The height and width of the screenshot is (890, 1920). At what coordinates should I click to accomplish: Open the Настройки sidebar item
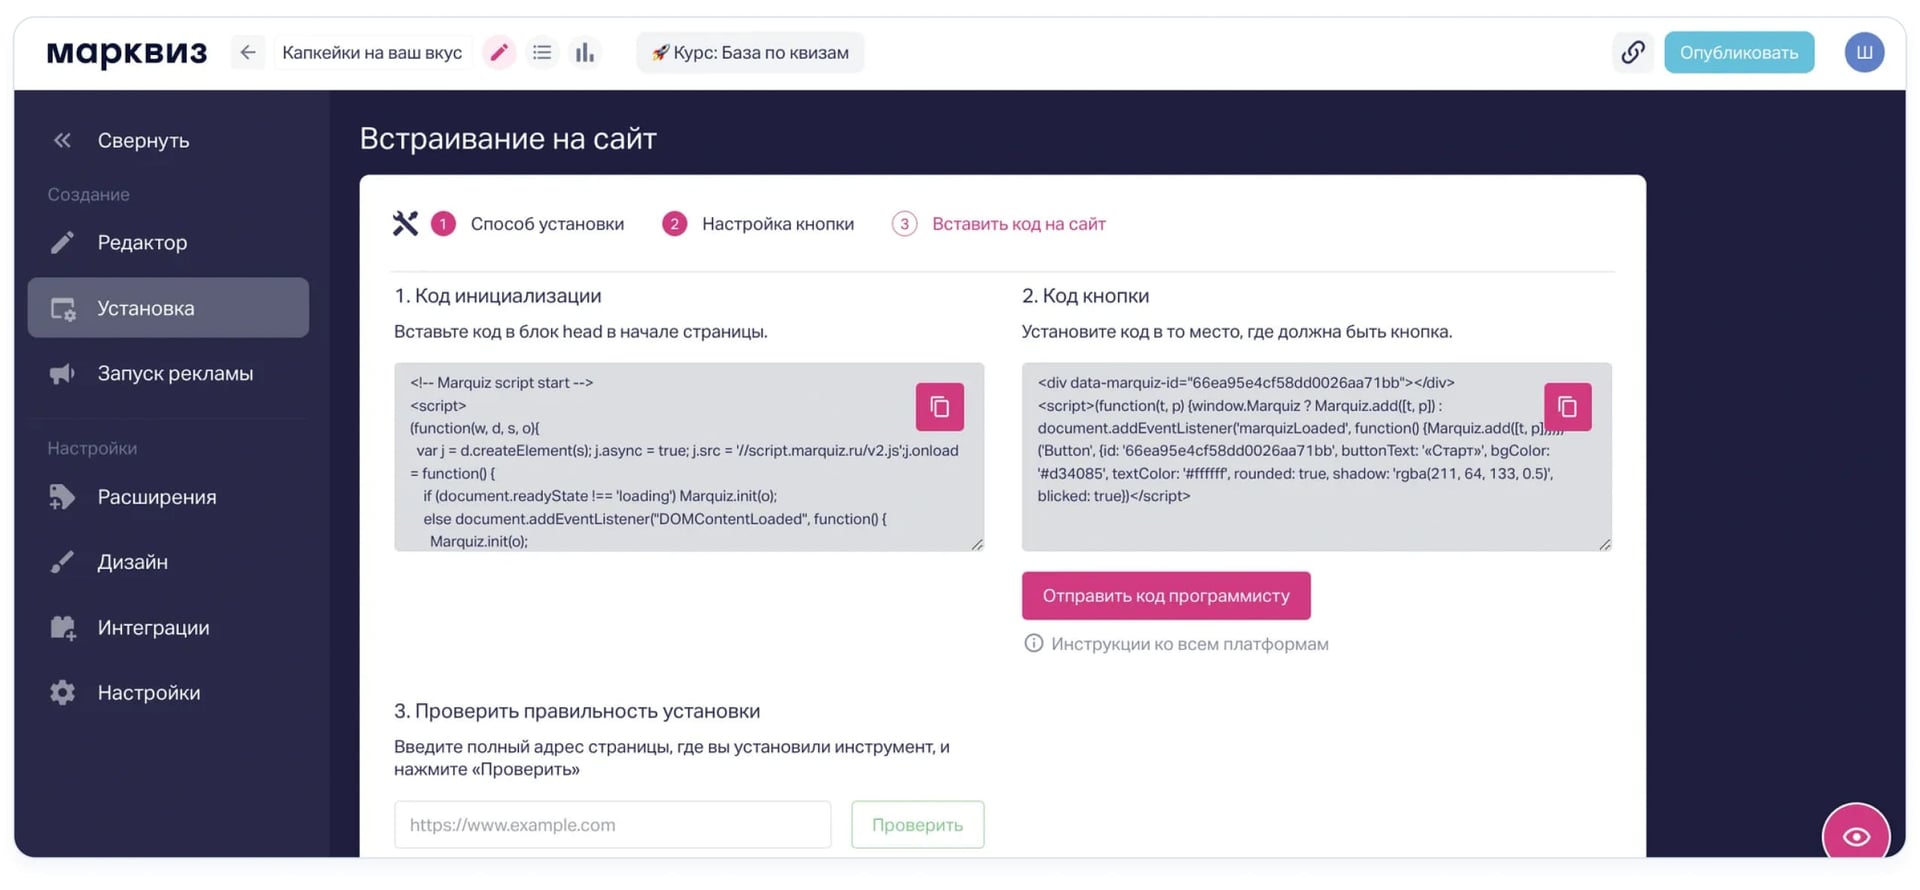pos(168,692)
